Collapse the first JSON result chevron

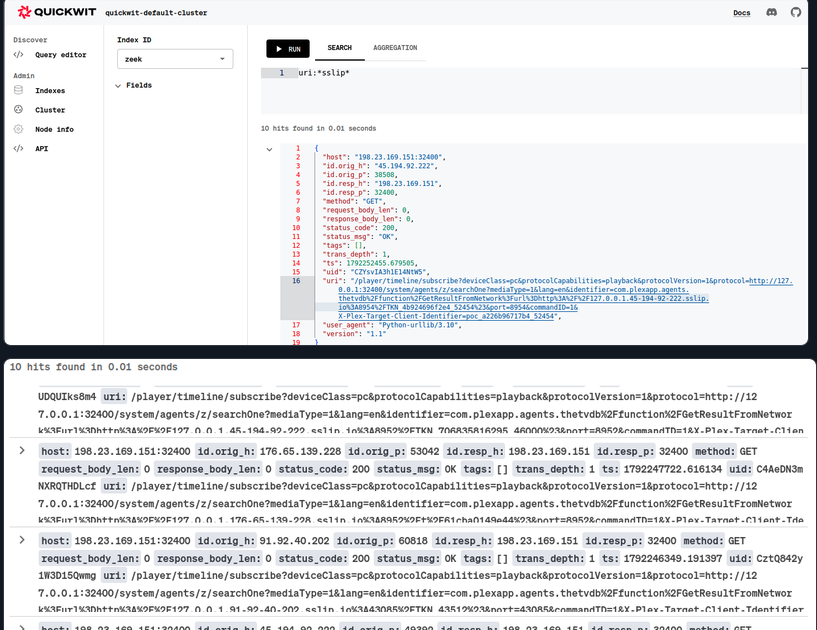click(x=269, y=149)
